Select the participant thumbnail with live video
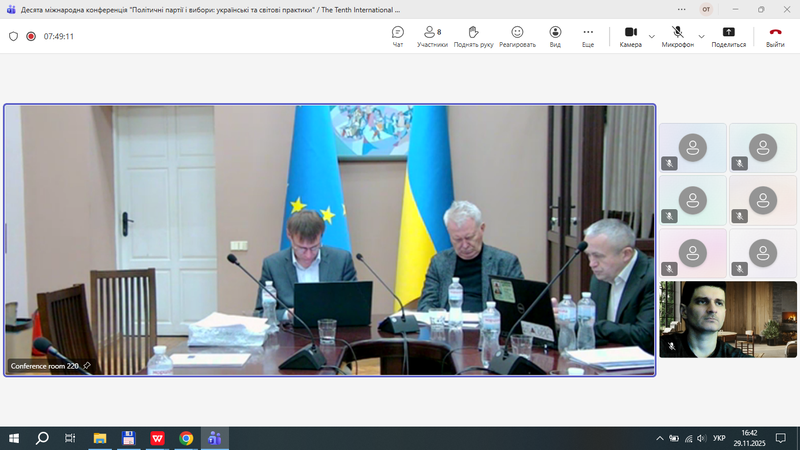Screen dimensions: 800x450 [x=728, y=319]
